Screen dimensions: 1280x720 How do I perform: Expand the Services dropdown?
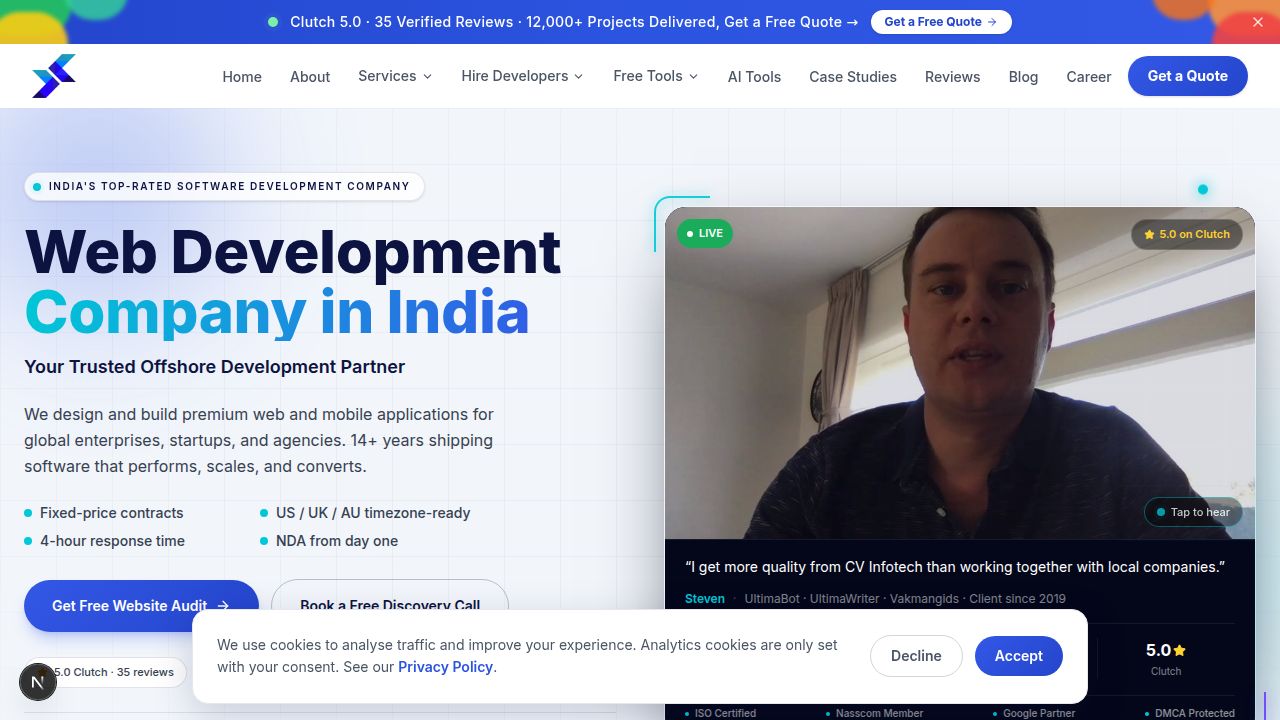395,76
